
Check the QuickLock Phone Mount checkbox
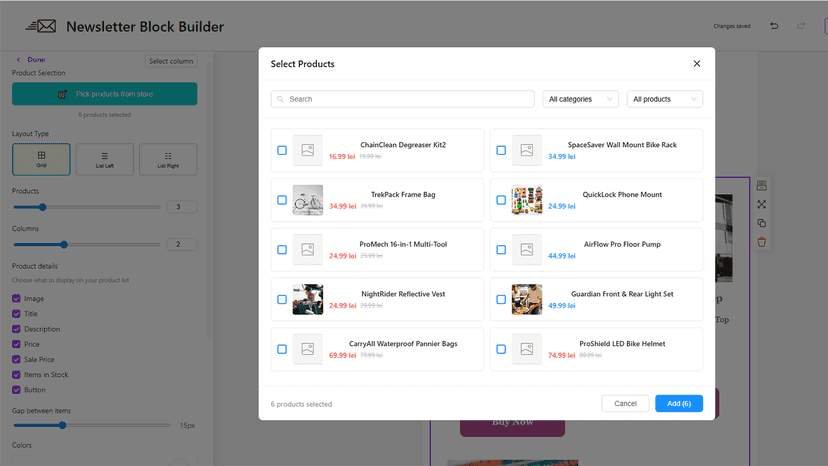tap(501, 200)
